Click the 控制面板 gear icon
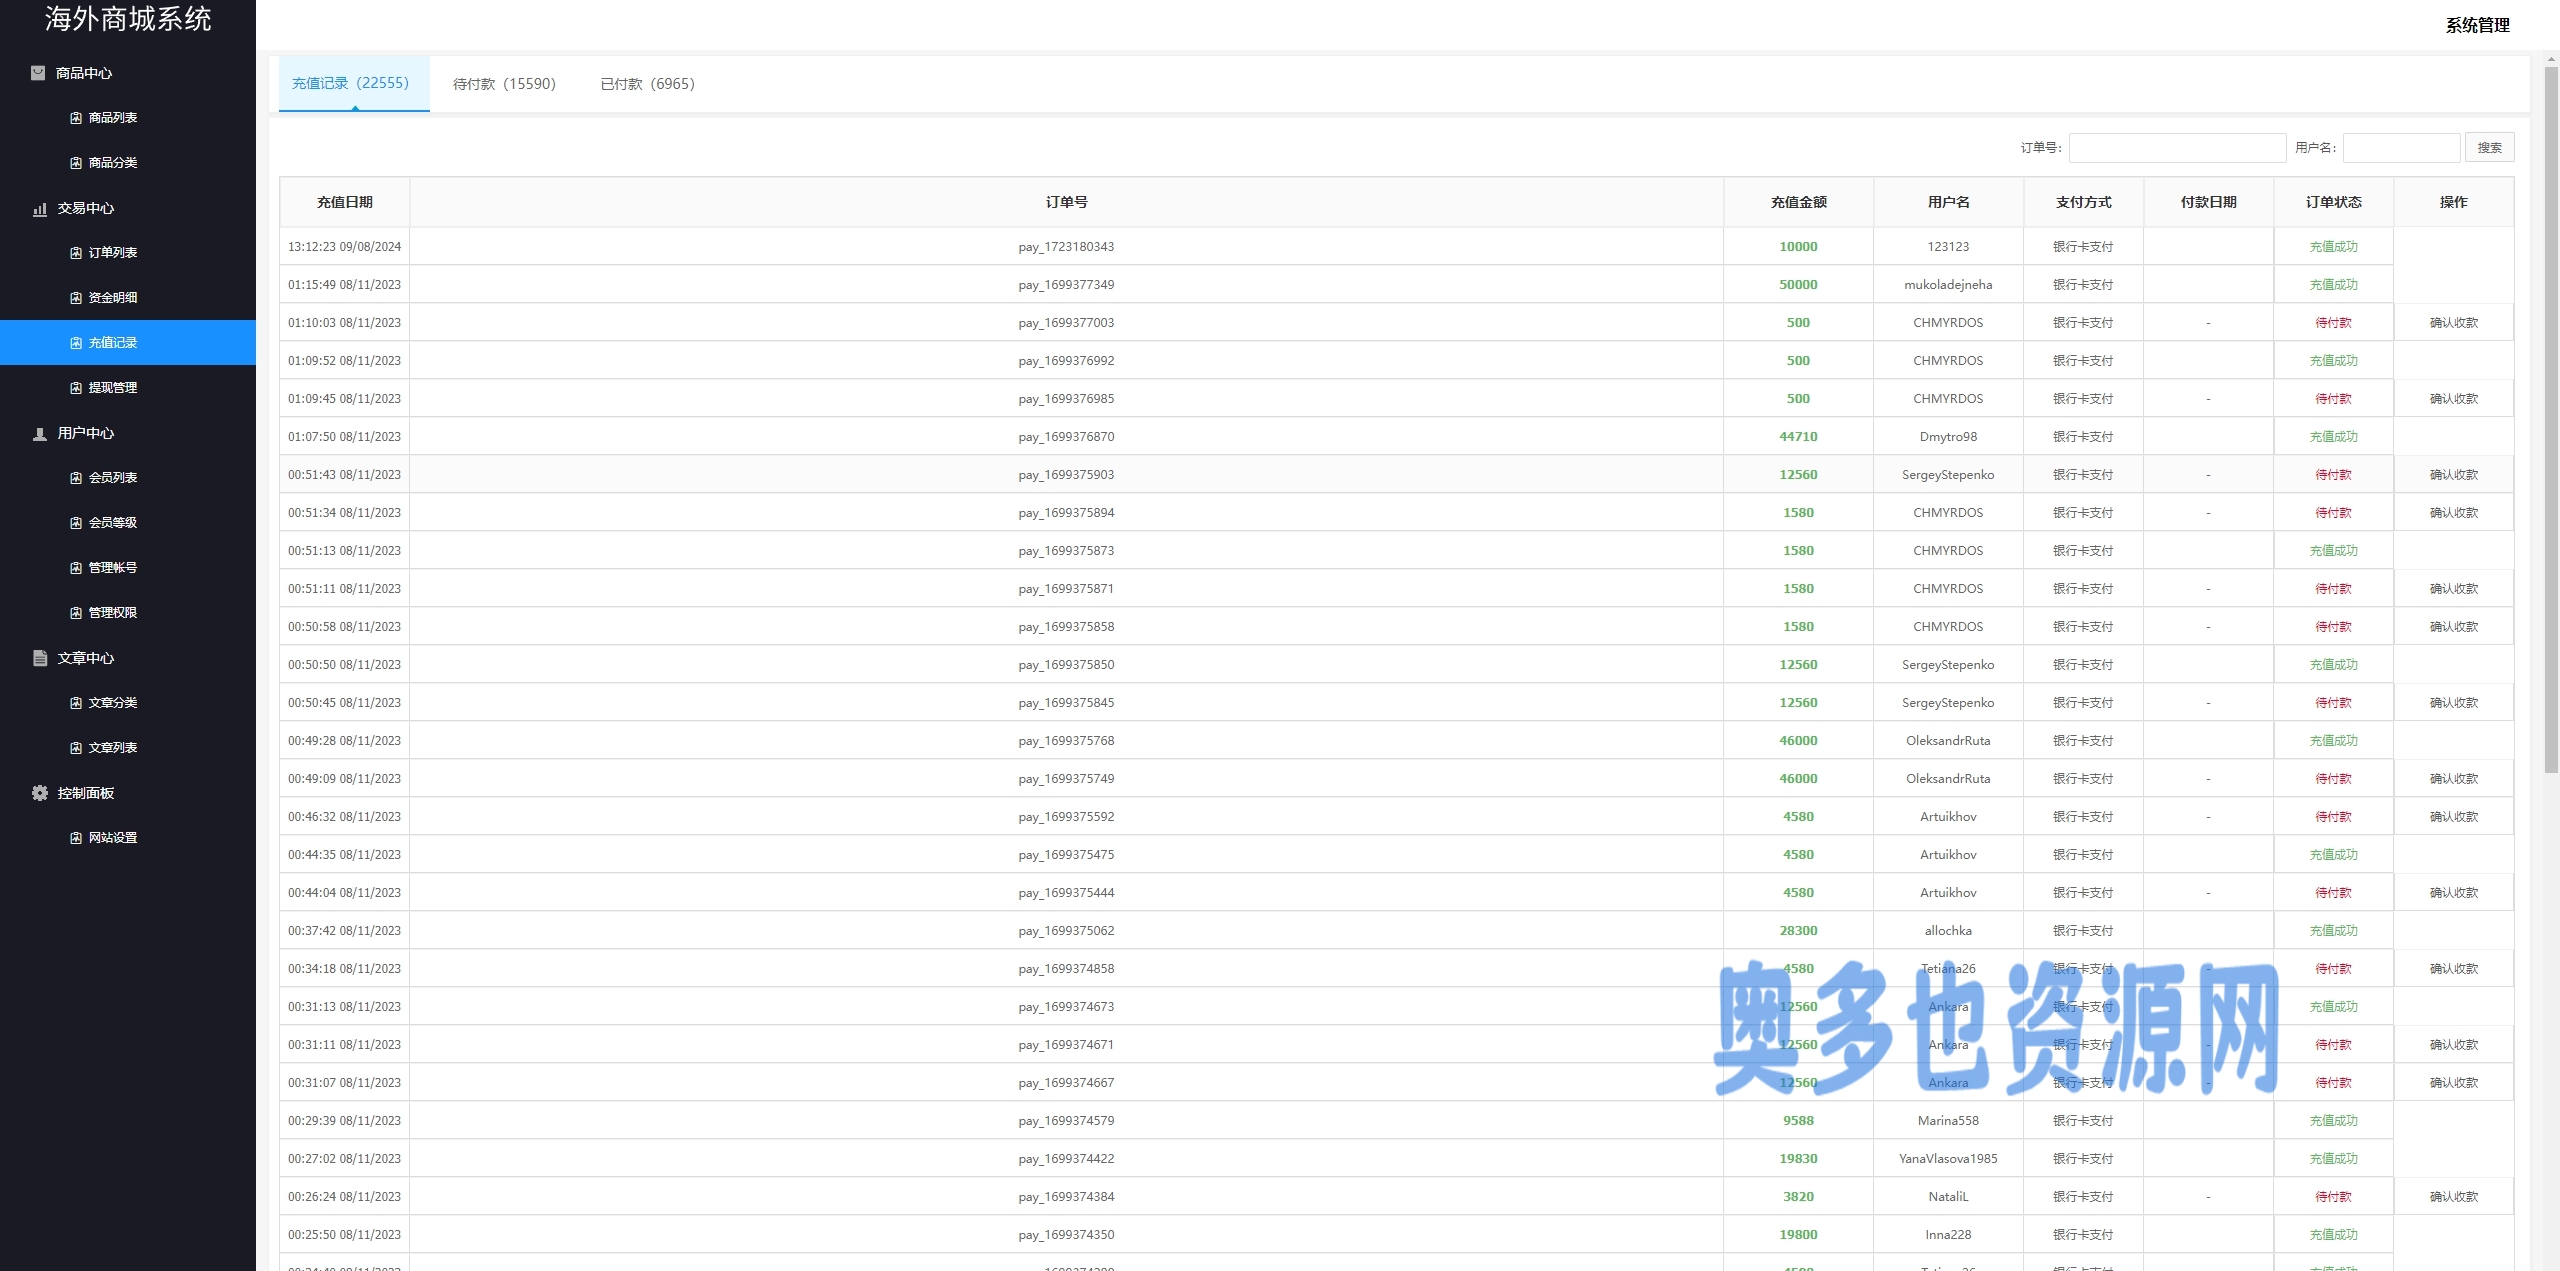 tap(40, 793)
